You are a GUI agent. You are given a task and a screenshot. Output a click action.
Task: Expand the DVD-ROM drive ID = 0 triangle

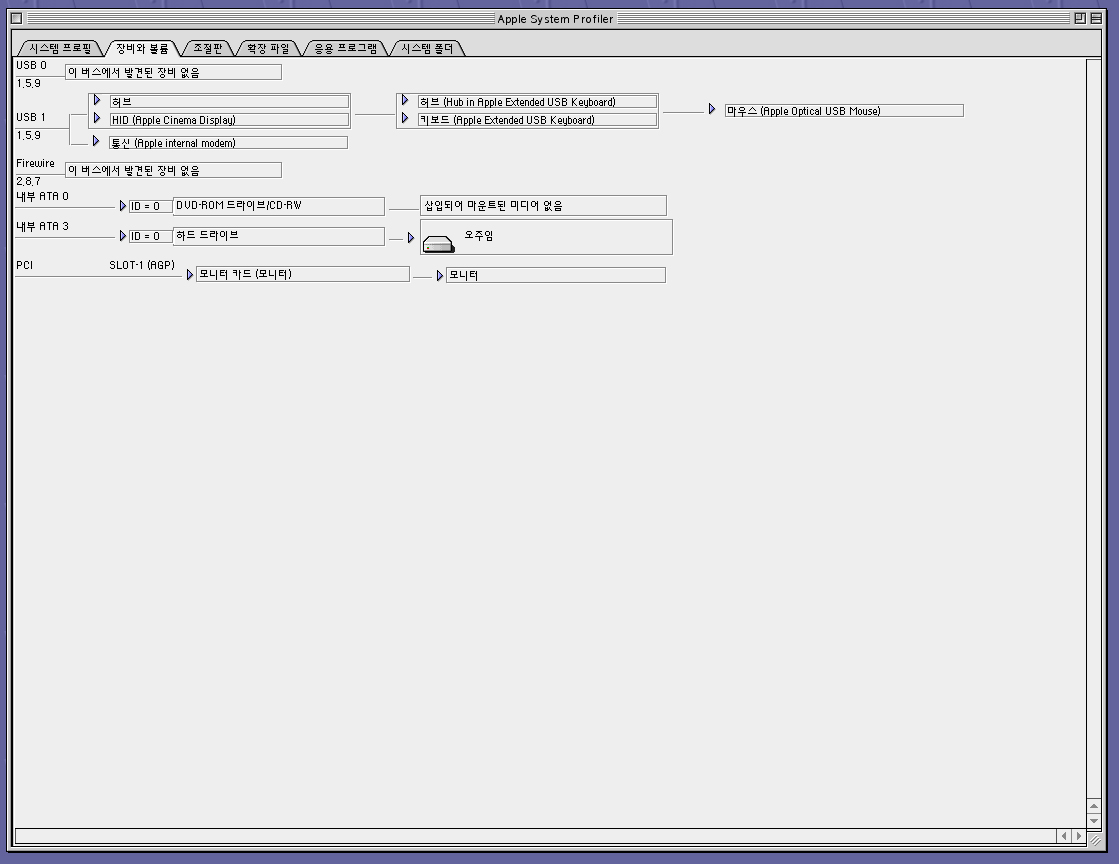click(123, 206)
